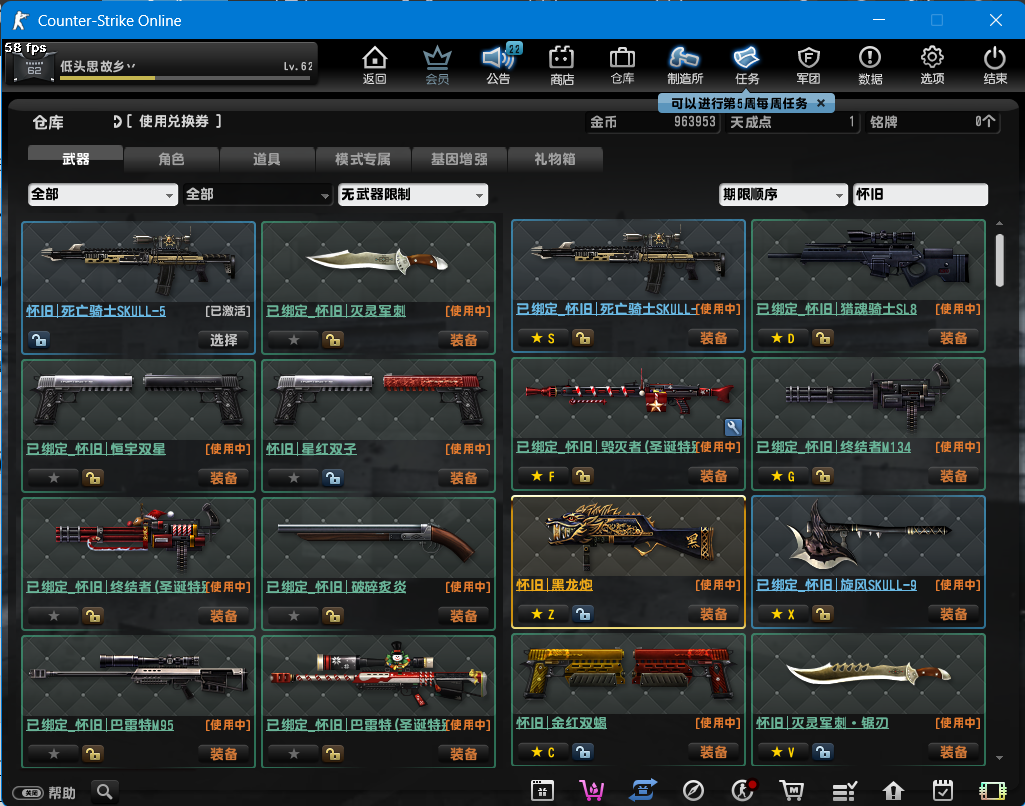Open the 公告 announcements megaphone icon
1025x806 pixels.
(x=499, y=65)
